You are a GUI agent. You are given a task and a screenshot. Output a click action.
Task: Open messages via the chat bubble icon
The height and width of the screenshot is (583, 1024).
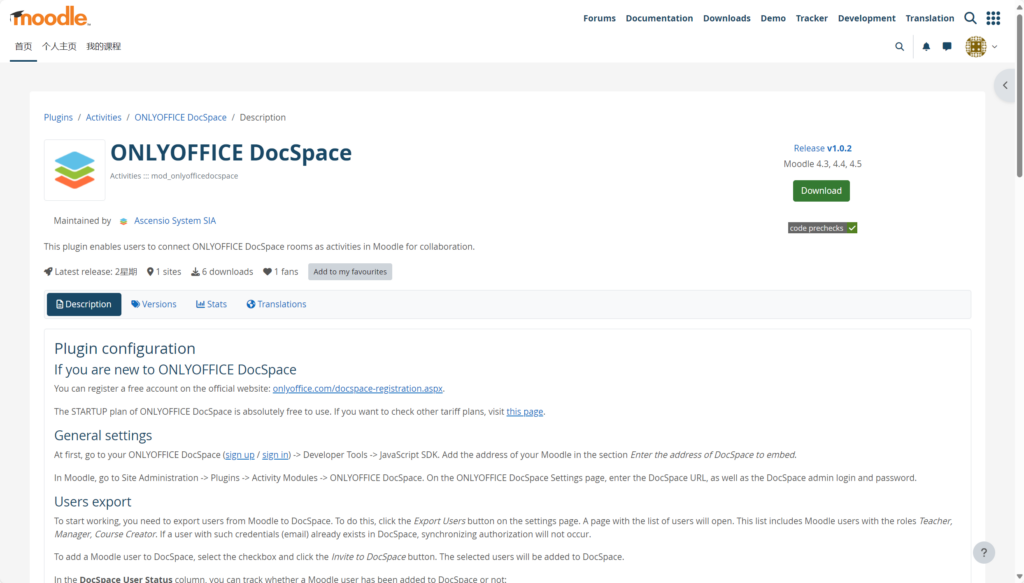point(946,46)
